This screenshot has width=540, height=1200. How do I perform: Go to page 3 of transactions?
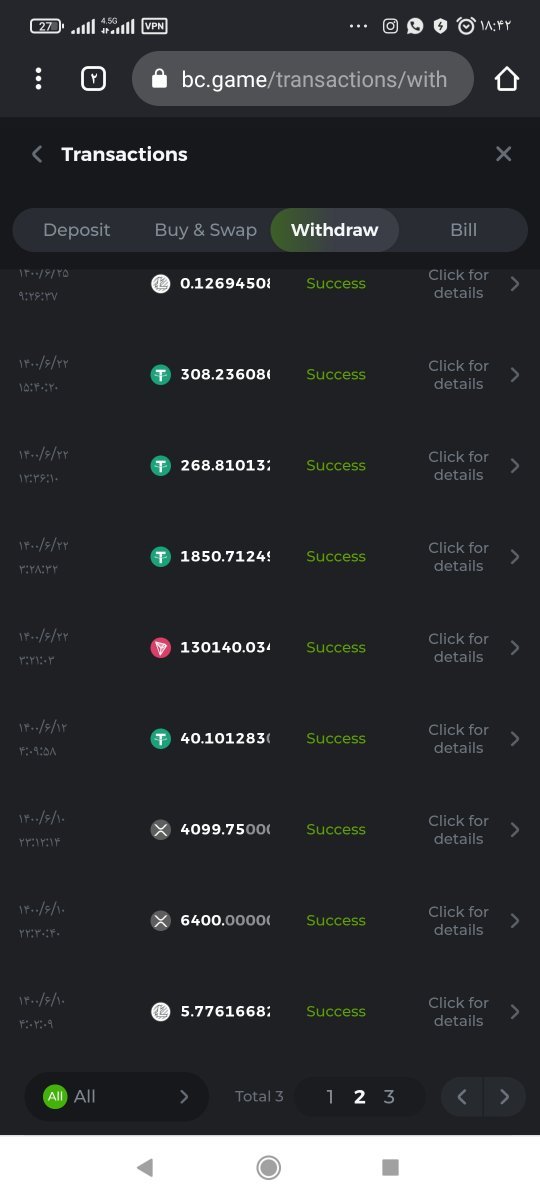tap(389, 1097)
